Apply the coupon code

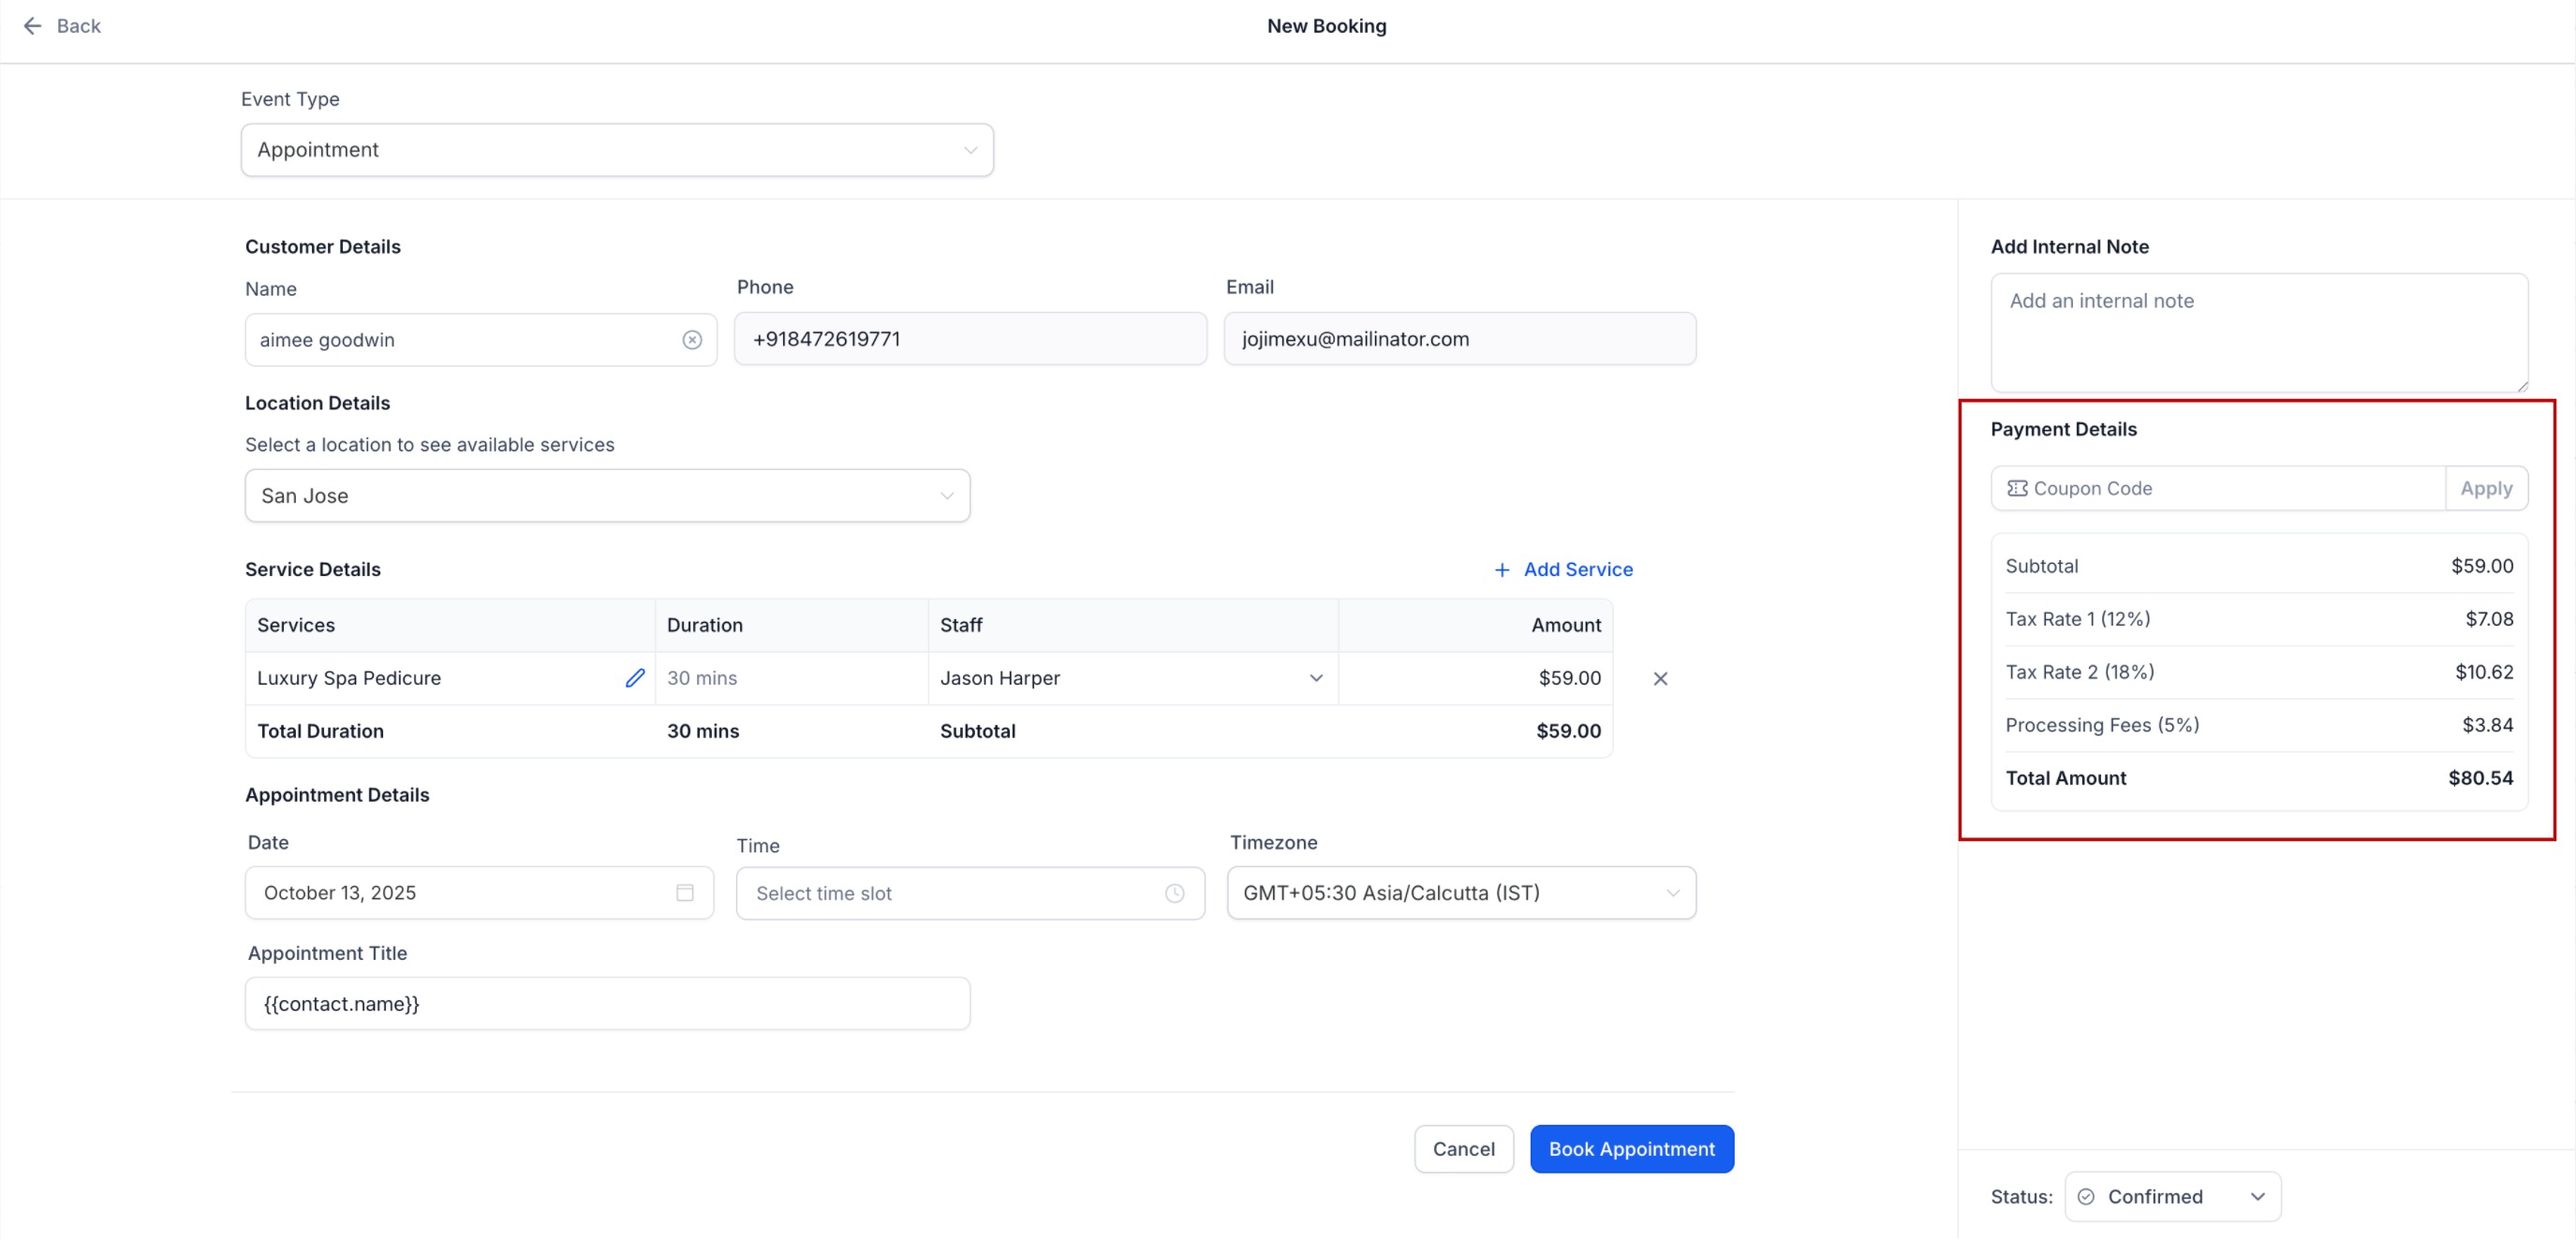2485,488
